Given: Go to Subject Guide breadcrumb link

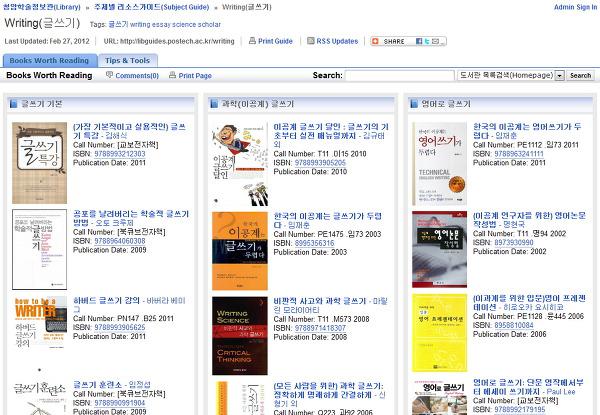Looking at the screenshot, I should [x=152, y=7].
